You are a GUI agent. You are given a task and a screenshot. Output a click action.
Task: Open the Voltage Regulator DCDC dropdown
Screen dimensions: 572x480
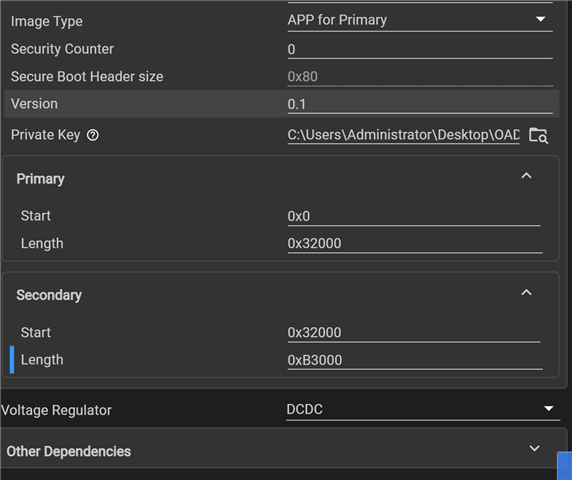(423, 410)
